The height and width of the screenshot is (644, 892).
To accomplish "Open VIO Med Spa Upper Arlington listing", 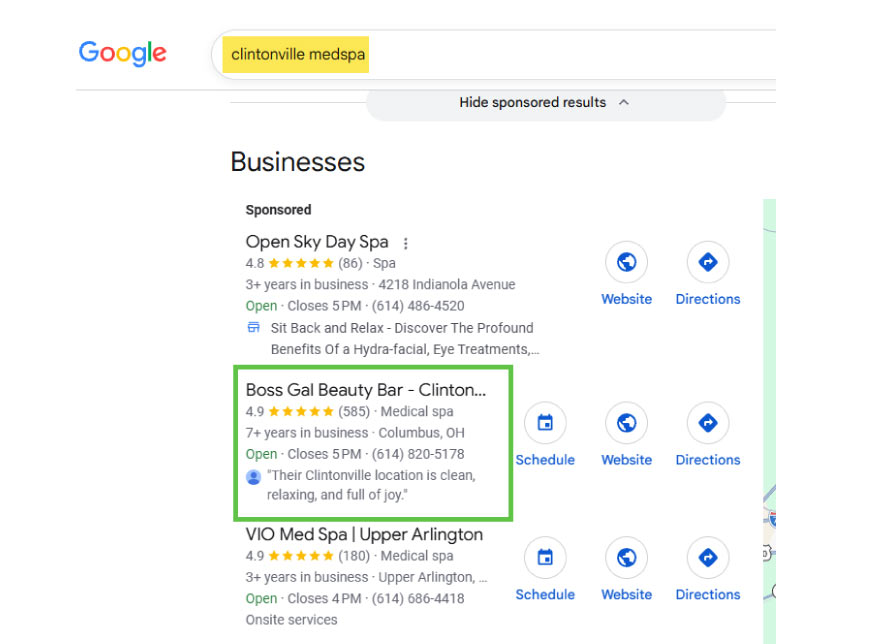I will click(x=364, y=535).
